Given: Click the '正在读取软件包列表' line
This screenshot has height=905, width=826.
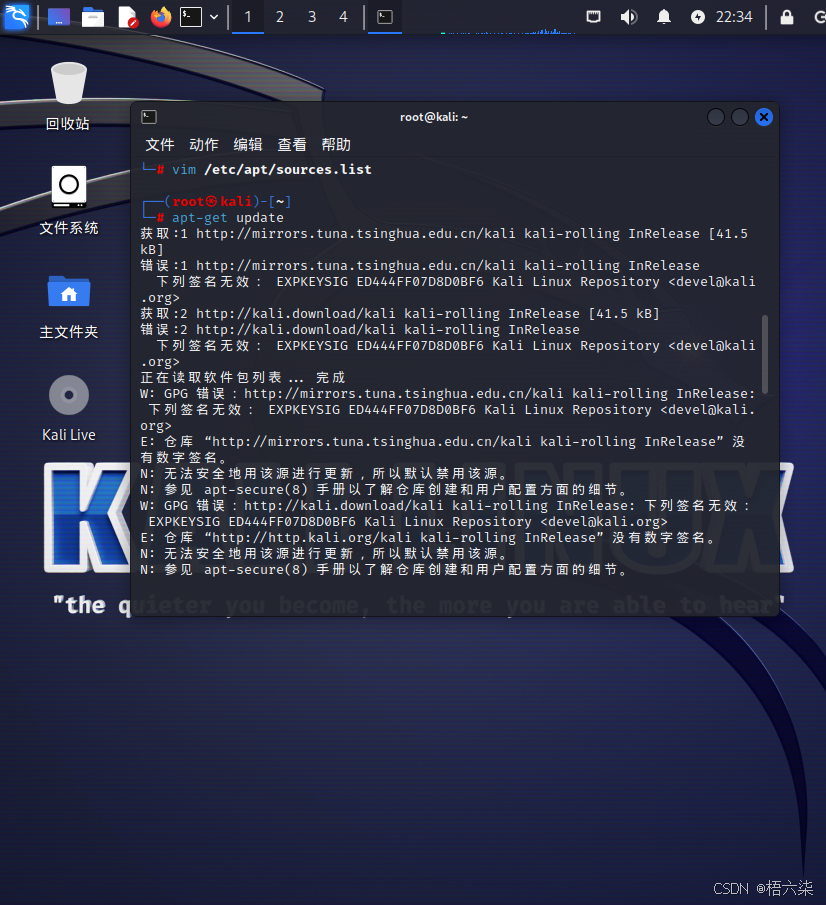Looking at the screenshot, I should pyautogui.click(x=243, y=377).
